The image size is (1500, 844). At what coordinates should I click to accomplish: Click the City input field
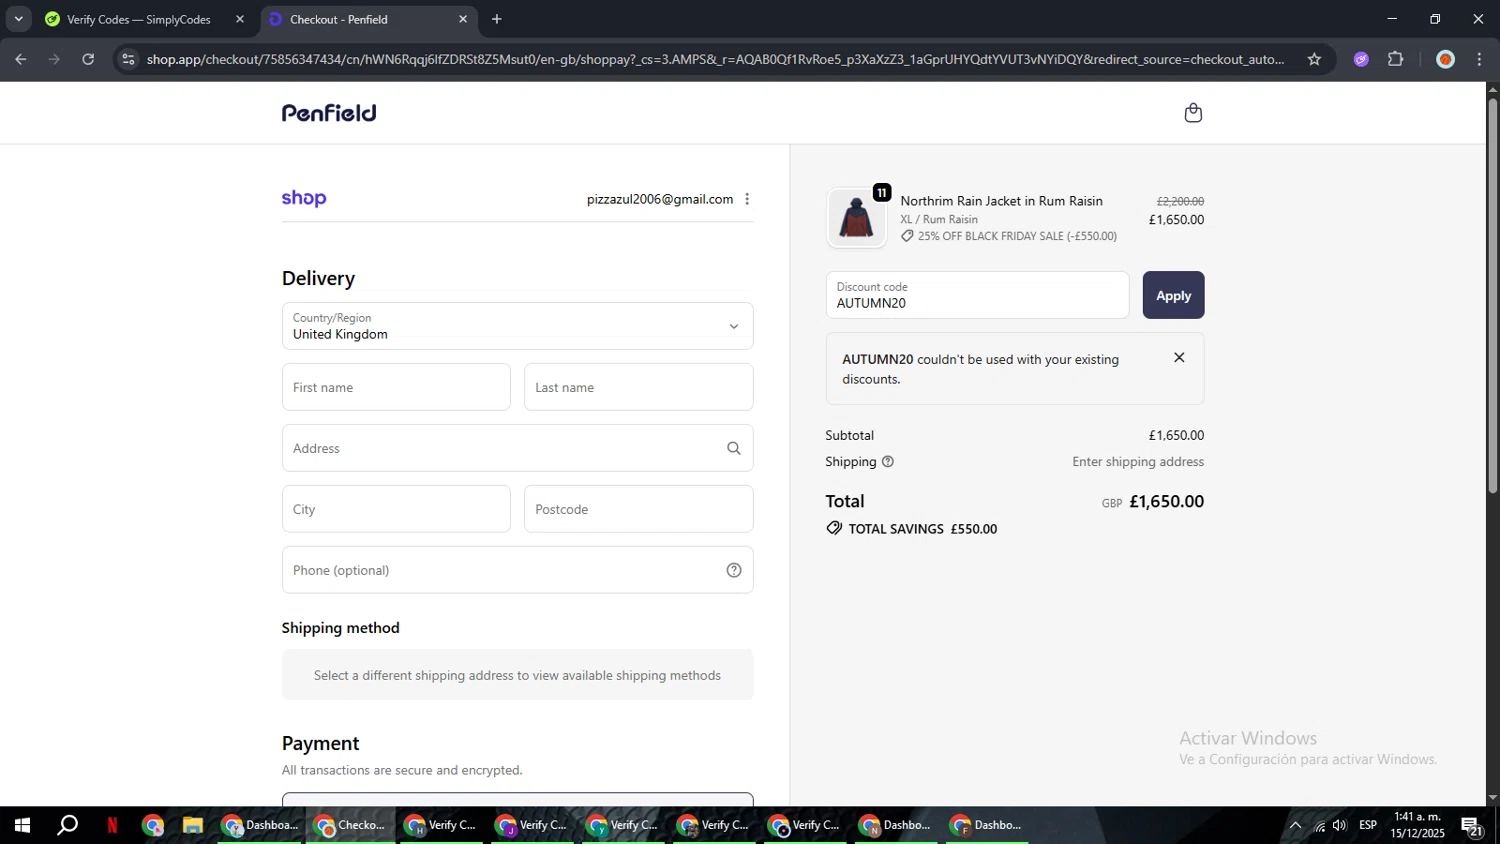[396, 509]
